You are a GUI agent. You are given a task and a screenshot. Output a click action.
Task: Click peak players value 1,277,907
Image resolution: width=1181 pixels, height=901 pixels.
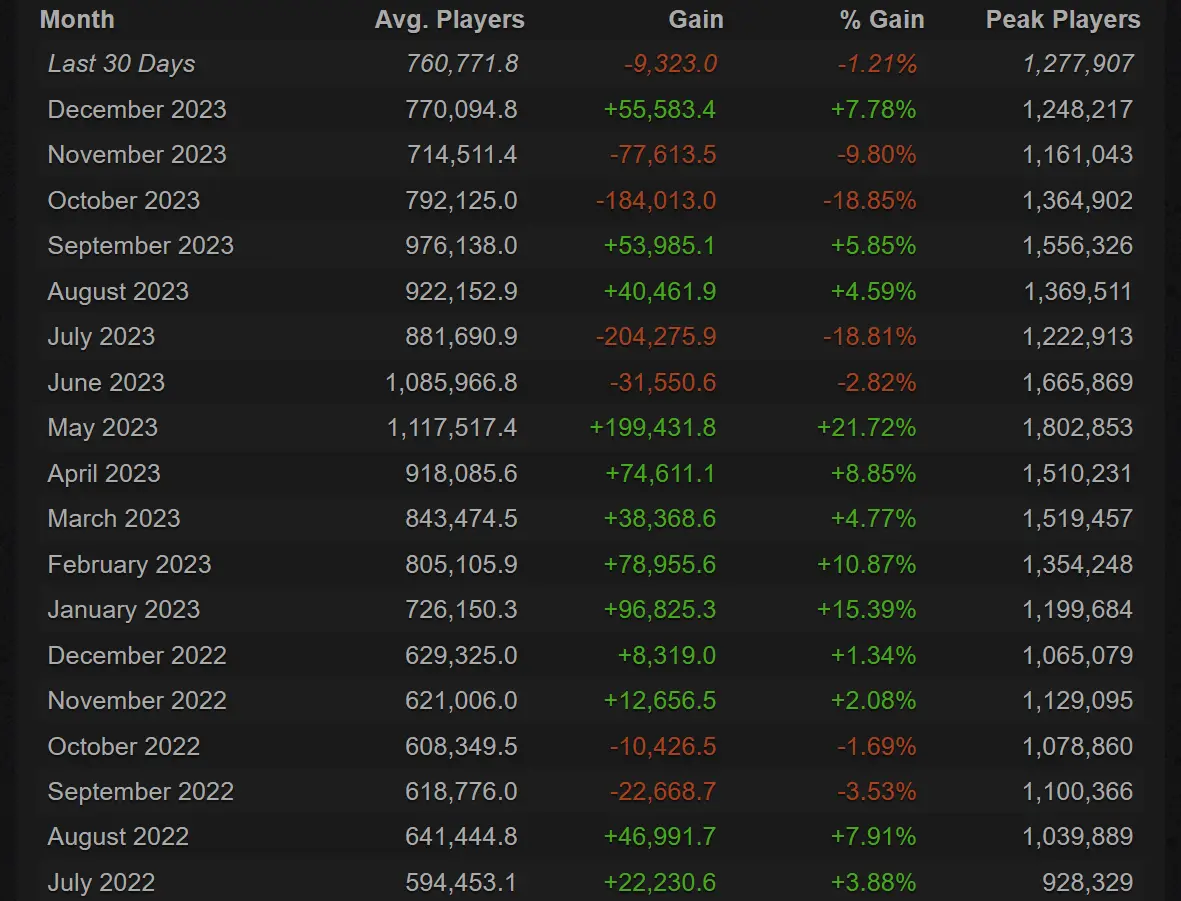point(1078,64)
